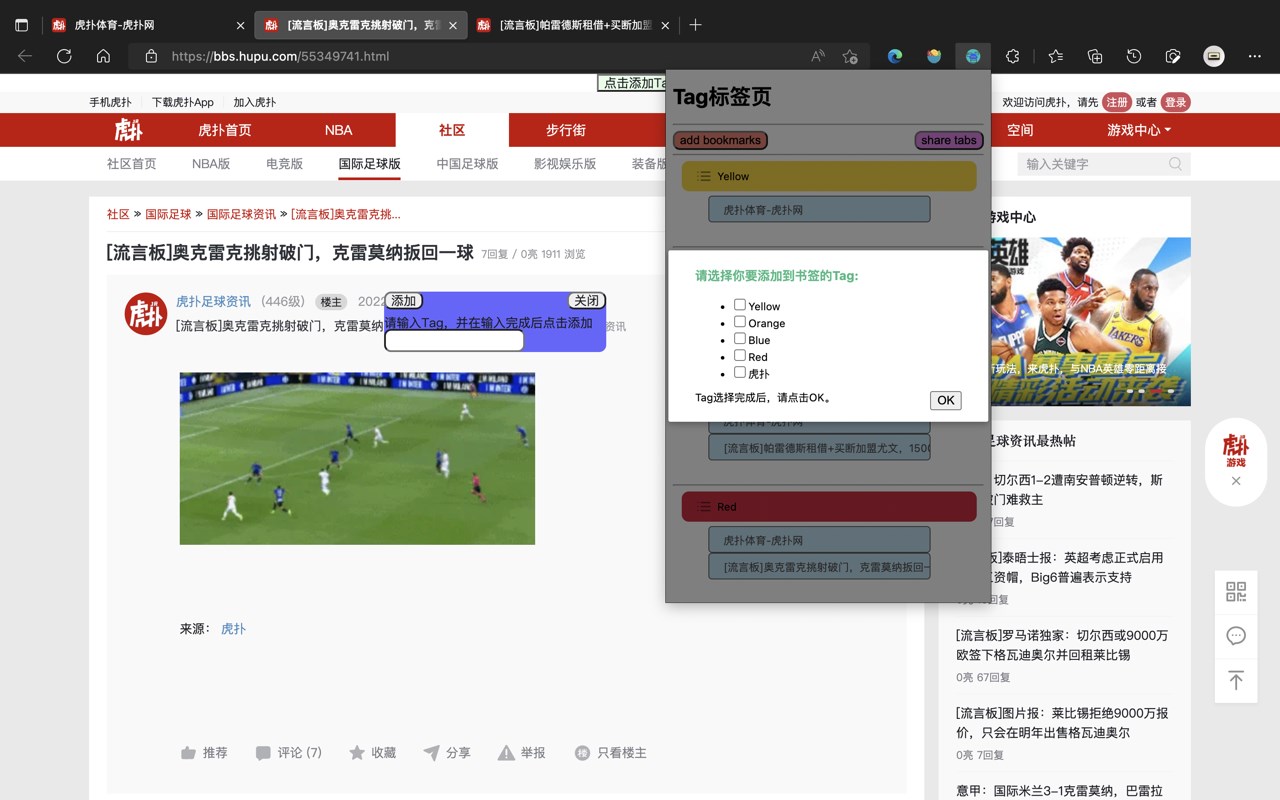This screenshot has height=800, width=1280.
Task: Click the add bookmarks button
Action: [x=720, y=140]
